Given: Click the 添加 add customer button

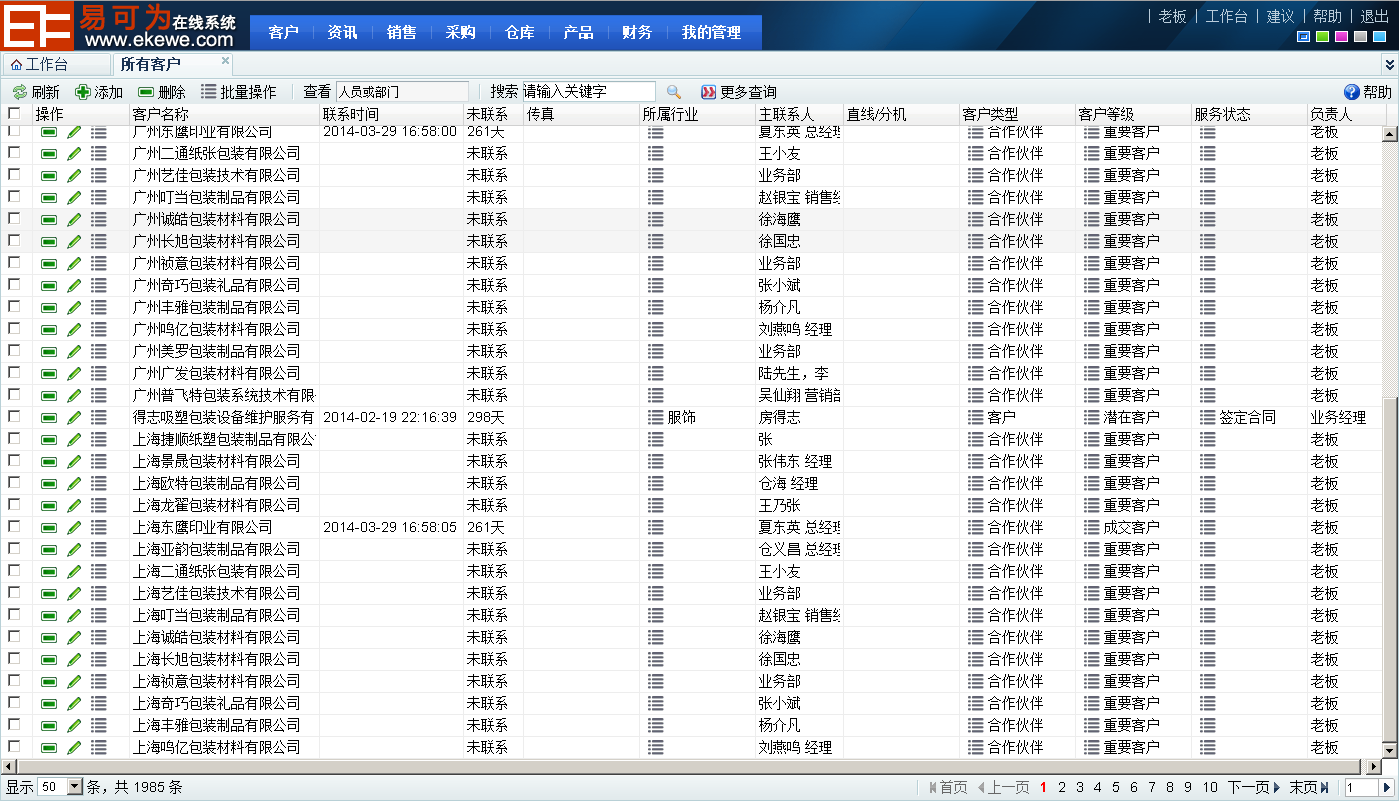Looking at the screenshot, I should (x=99, y=92).
